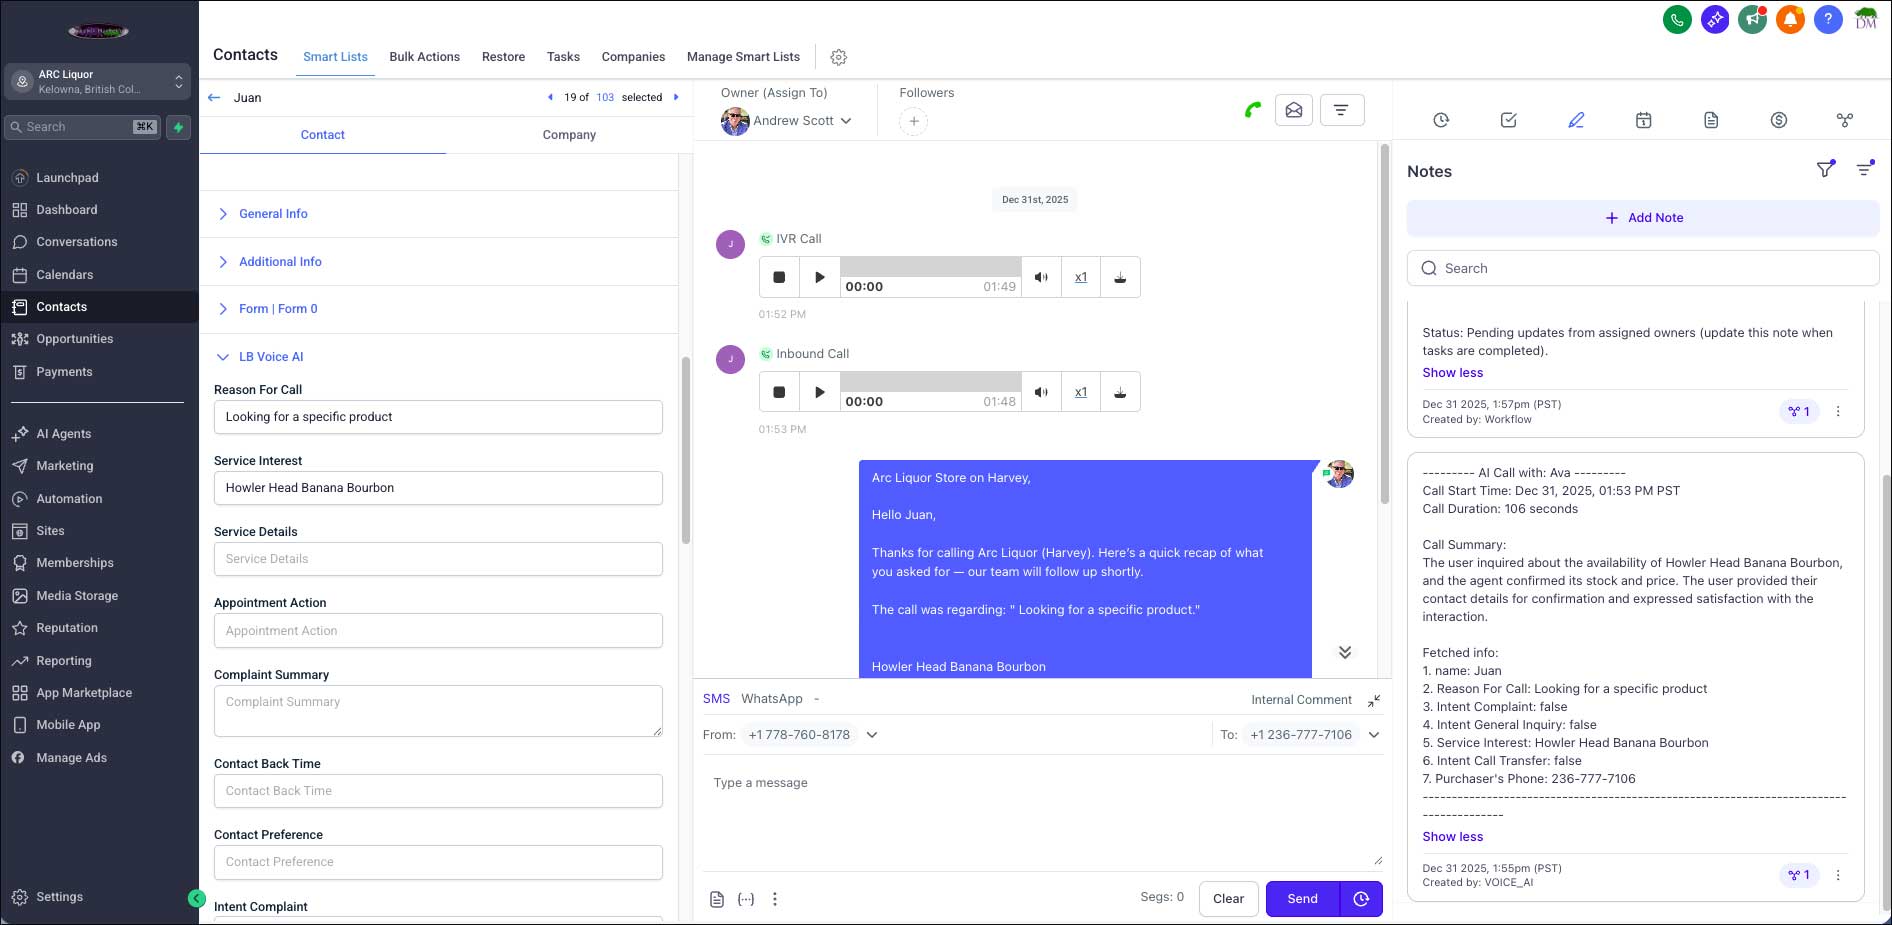Screen dimensions: 1892x925
Task: Show less on the AI Call note
Action: click(1452, 836)
